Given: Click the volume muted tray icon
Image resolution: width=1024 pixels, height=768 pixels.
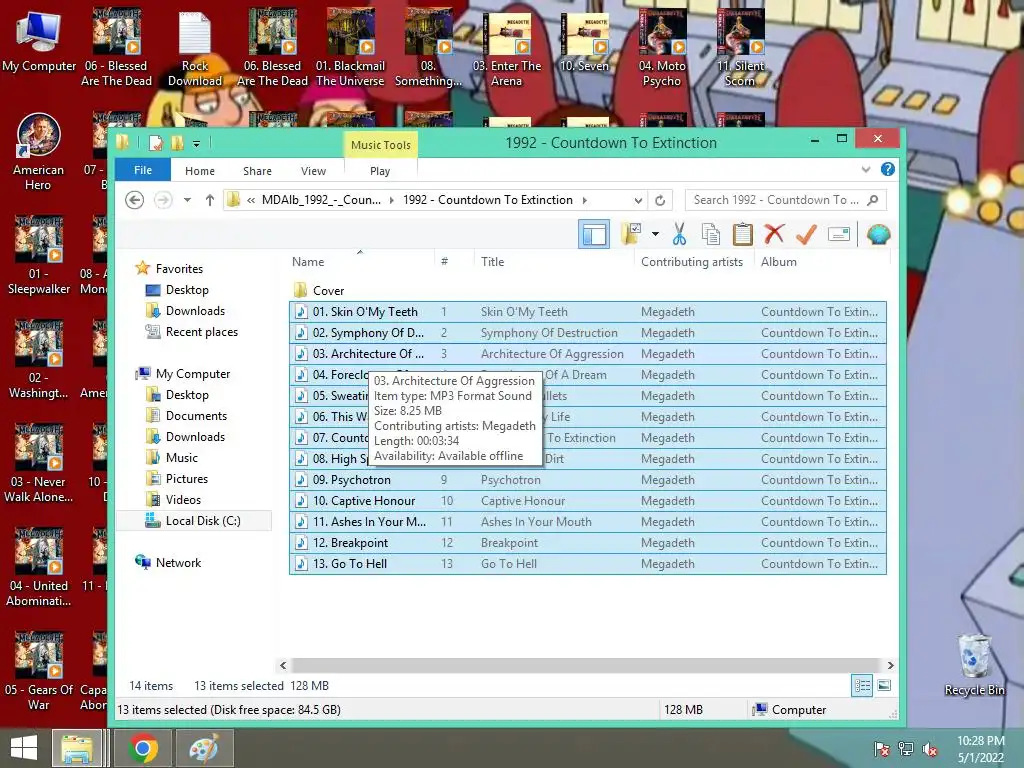Looking at the screenshot, I should pos(930,749).
